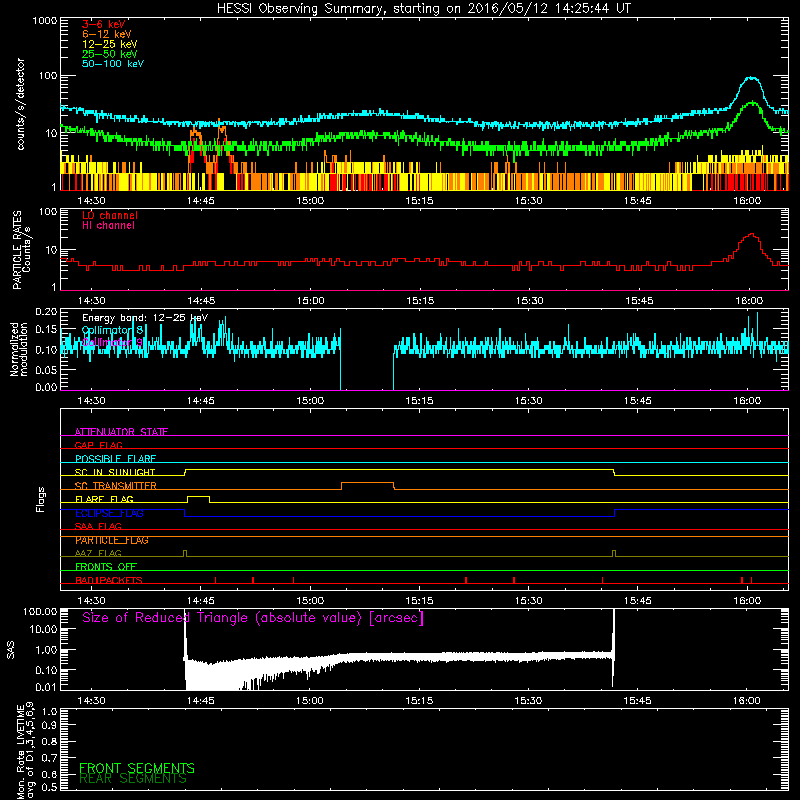
Task: Click the raised SC_TRANSMITTER pulse segment
Action: [x=367, y=483]
